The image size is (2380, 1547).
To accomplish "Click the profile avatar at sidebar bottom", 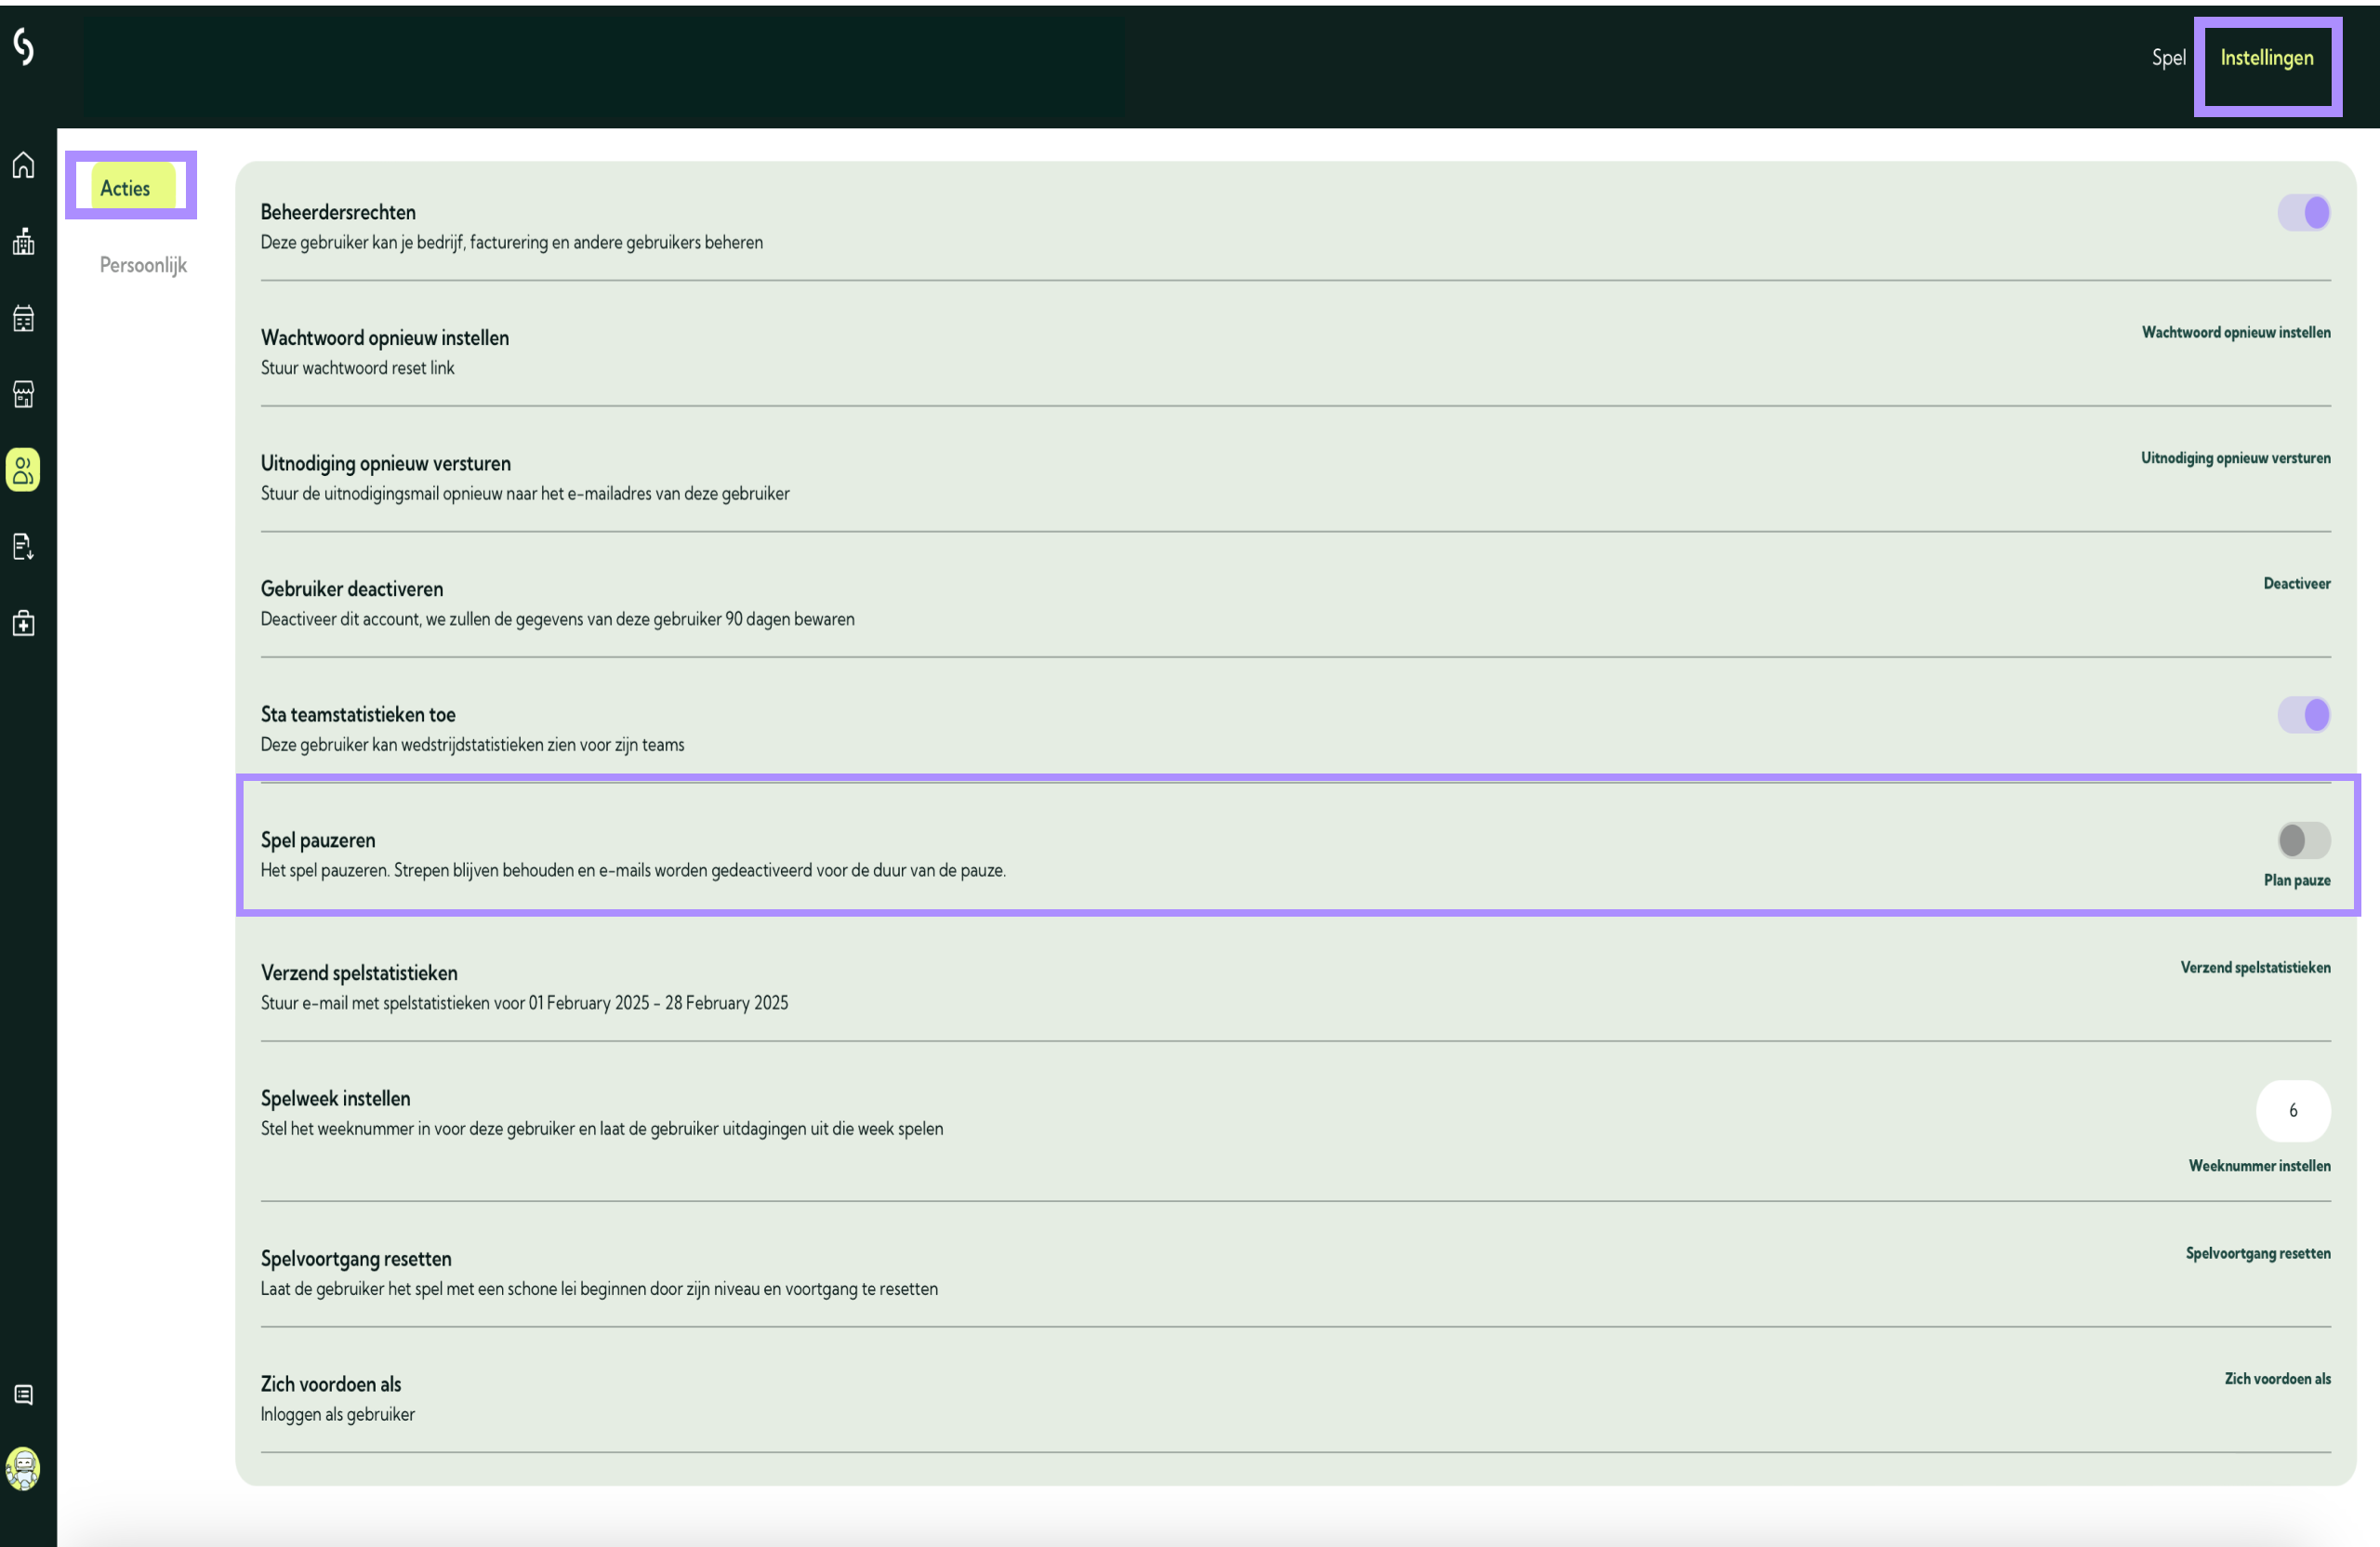I will tap(24, 1469).
